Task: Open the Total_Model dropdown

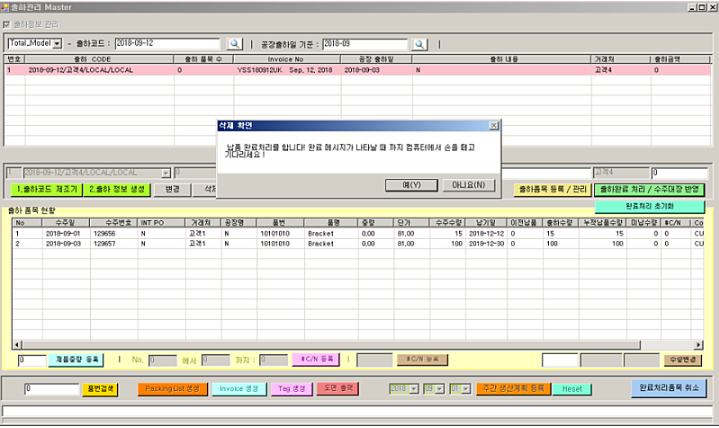Action: click(57, 44)
